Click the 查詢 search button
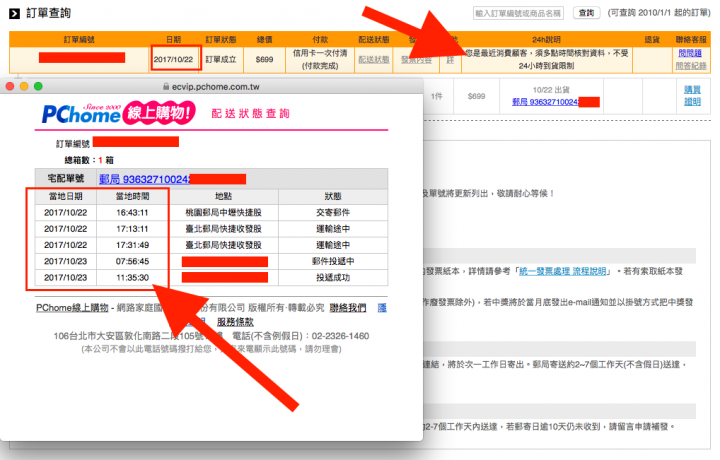The image size is (720, 460). pos(586,13)
